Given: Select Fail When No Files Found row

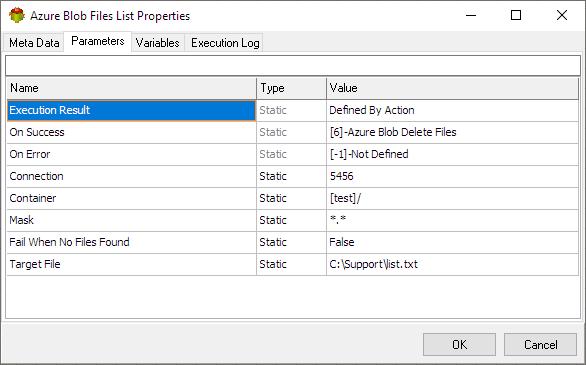Looking at the screenshot, I should (132, 242).
